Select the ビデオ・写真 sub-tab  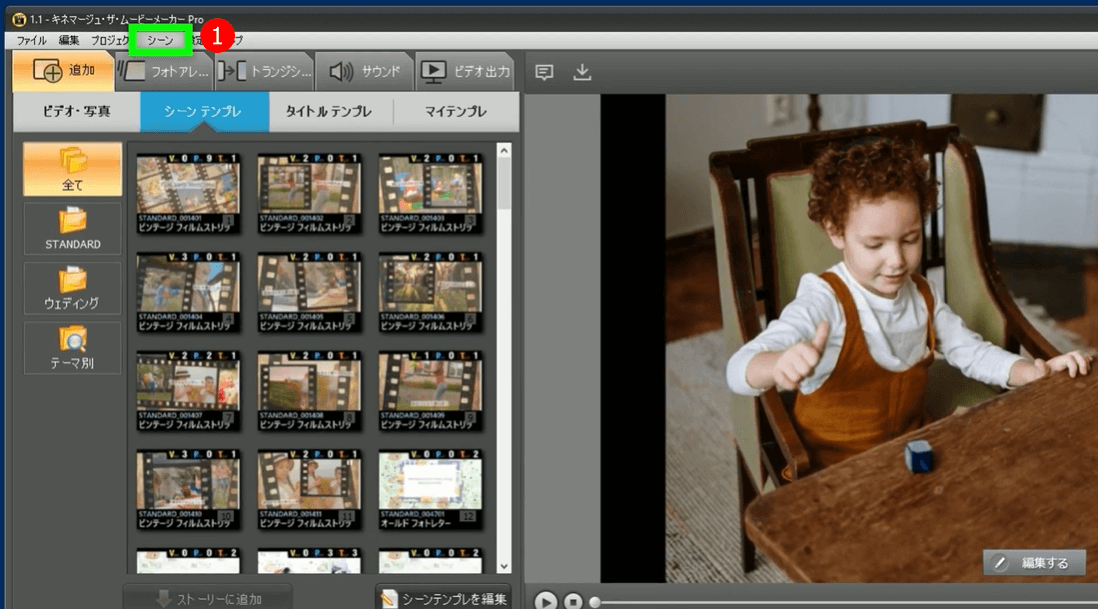[77, 112]
